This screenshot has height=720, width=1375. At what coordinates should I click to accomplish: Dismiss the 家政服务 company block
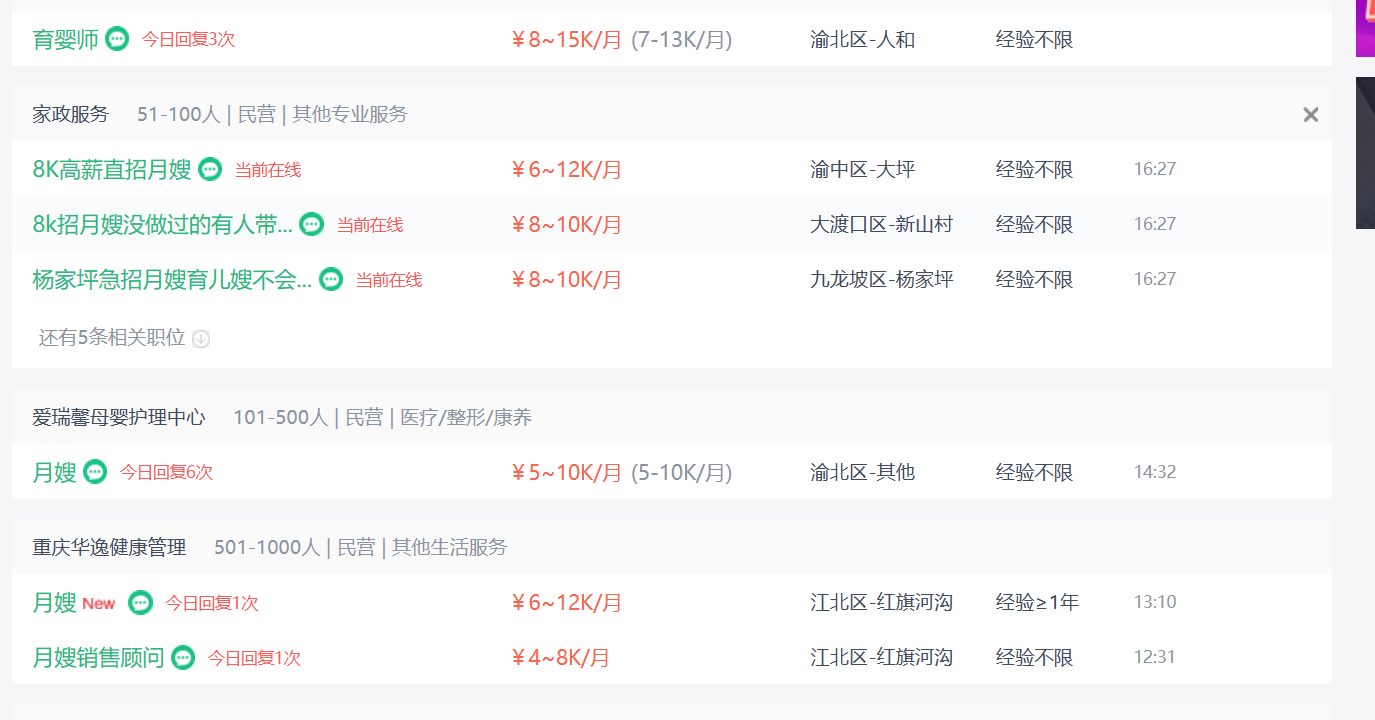click(x=1311, y=115)
